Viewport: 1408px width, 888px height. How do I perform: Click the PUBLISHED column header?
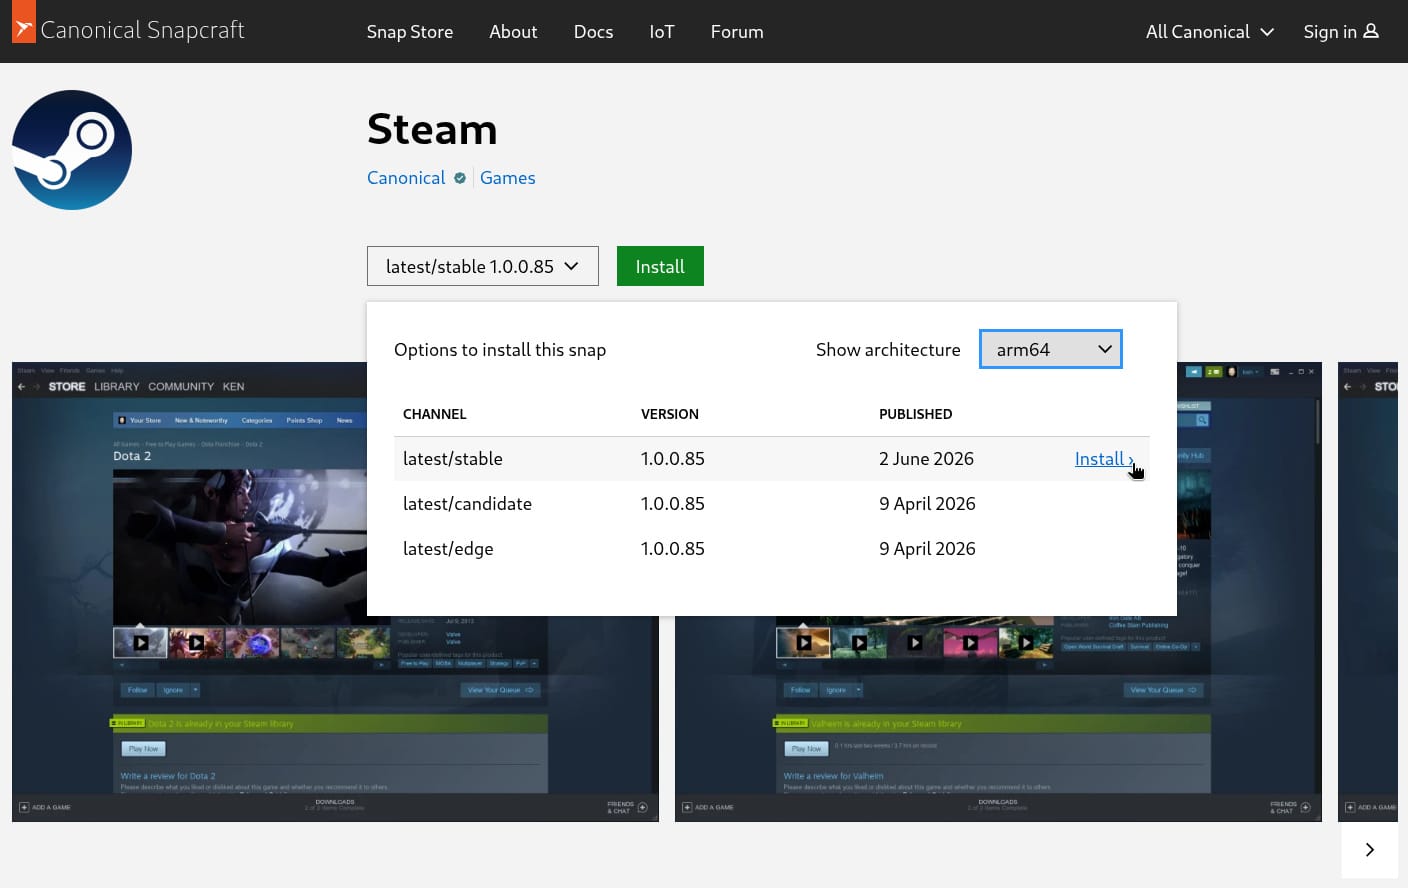pos(916,414)
